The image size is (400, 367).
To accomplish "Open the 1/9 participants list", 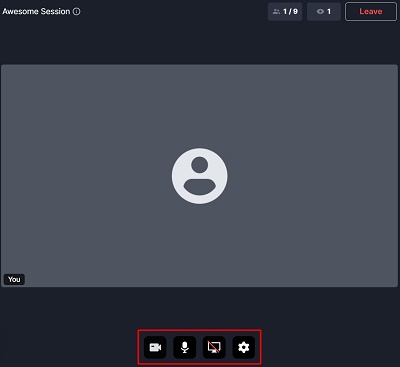I will pos(285,12).
